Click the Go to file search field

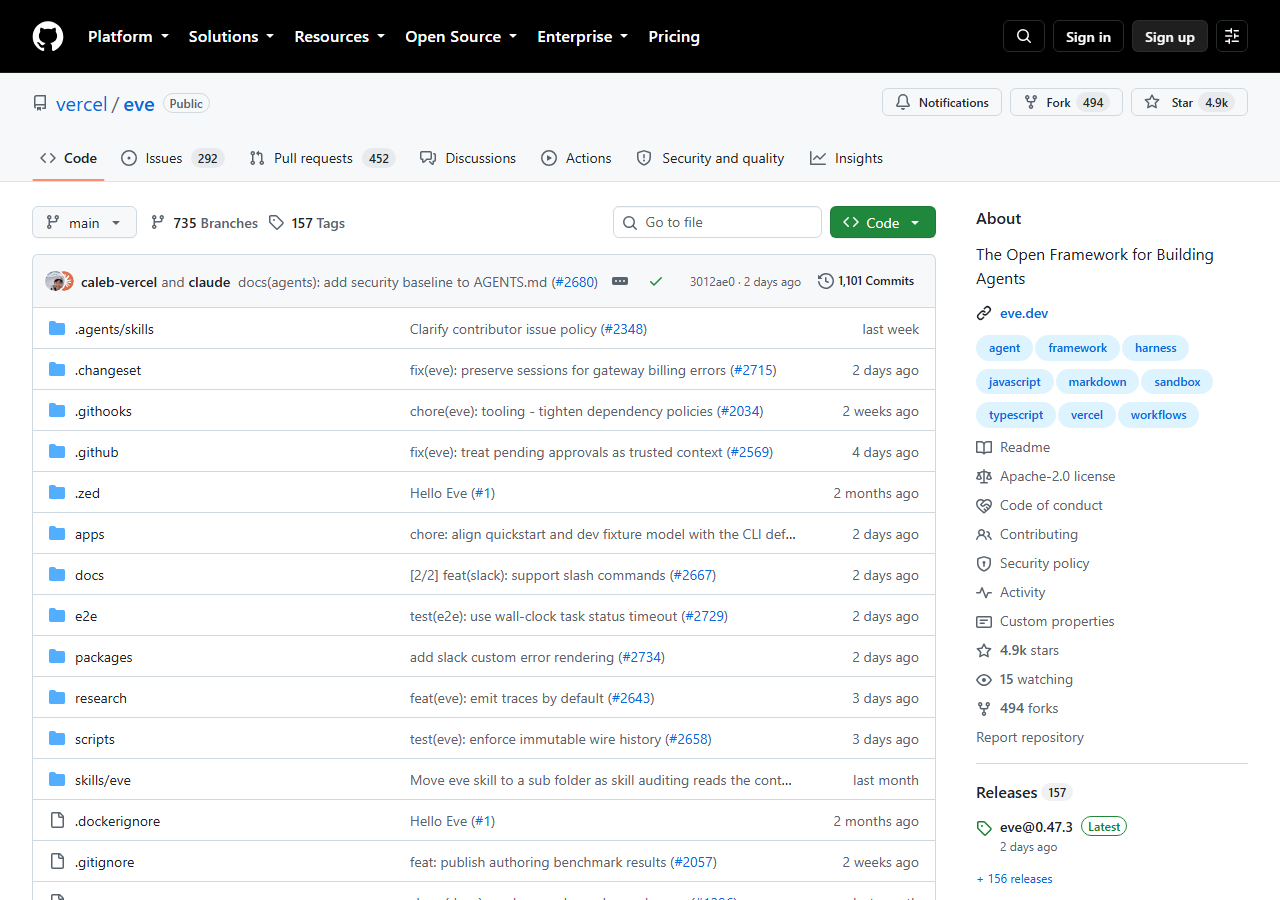pyautogui.click(x=717, y=222)
